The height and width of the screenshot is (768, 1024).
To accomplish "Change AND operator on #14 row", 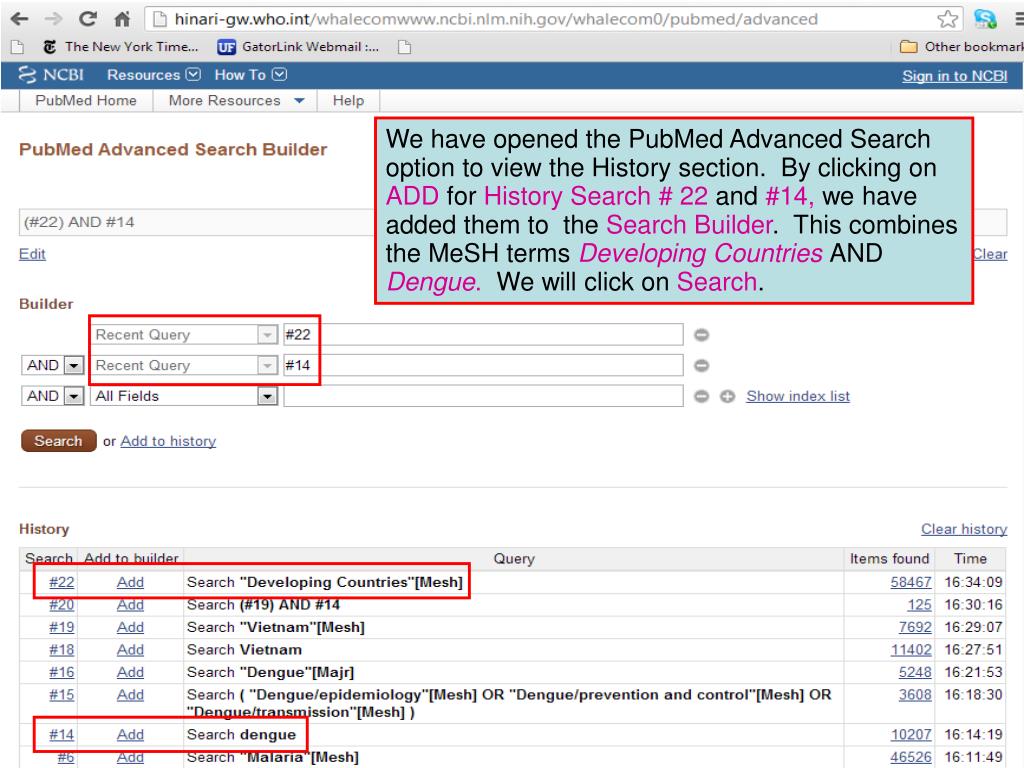I will tap(53, 366).
